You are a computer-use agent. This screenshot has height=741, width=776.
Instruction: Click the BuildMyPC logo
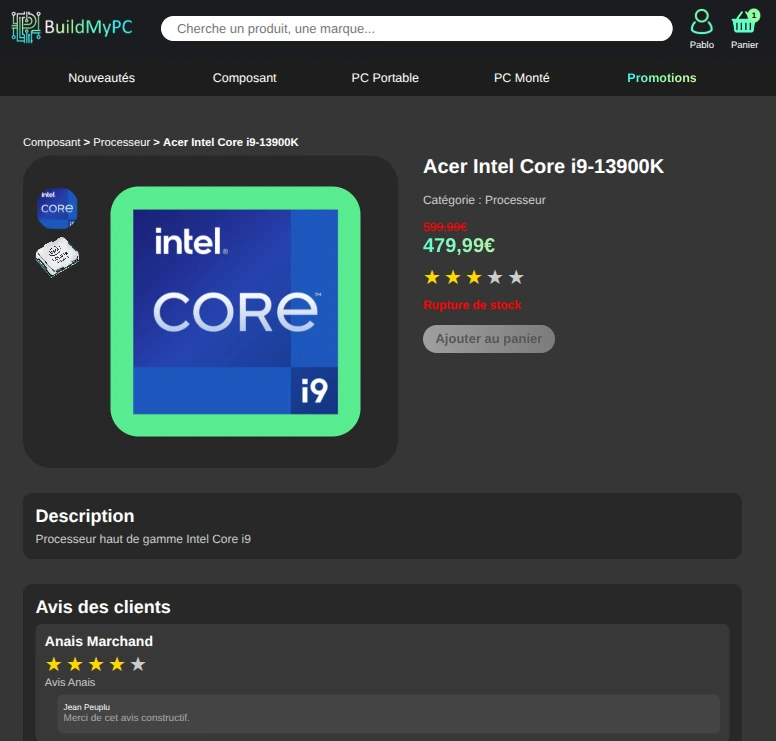click(x=72, y=27)
